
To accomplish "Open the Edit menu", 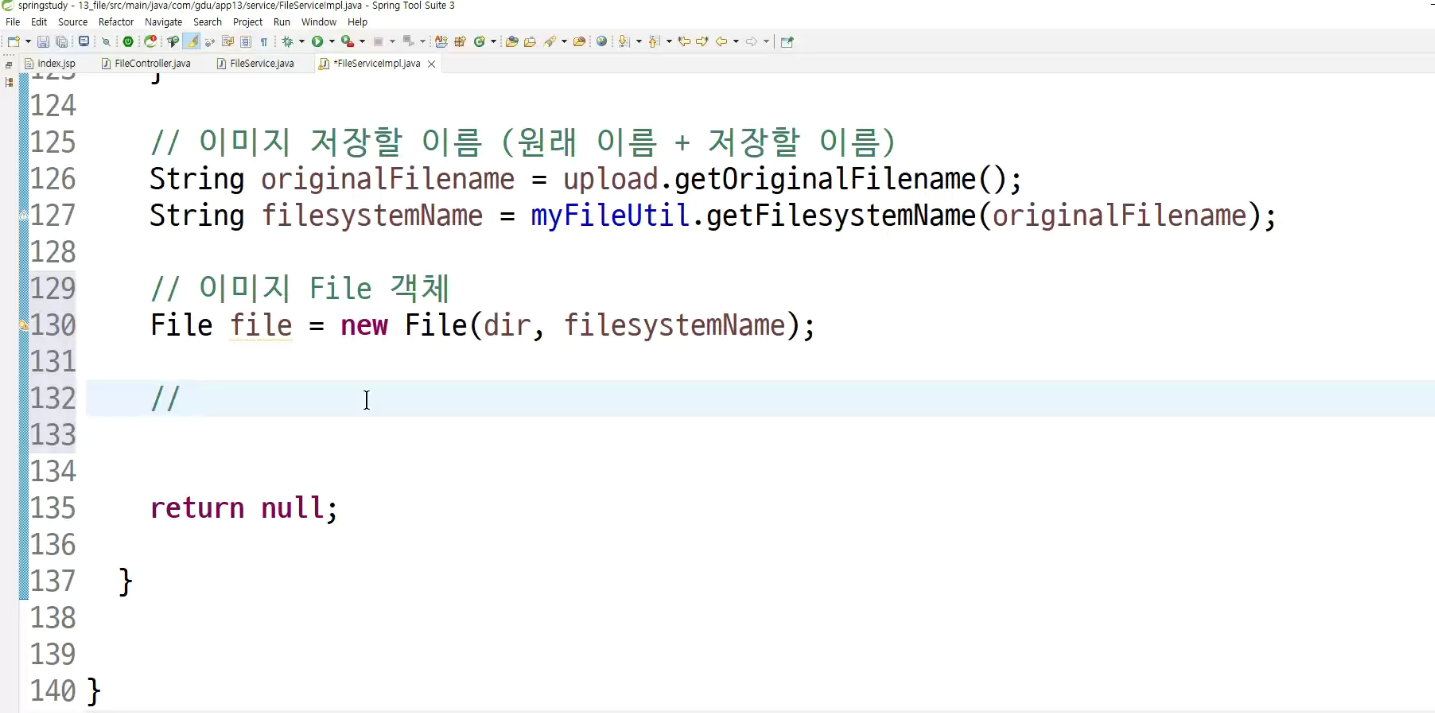I will click(x=39, y=22).
